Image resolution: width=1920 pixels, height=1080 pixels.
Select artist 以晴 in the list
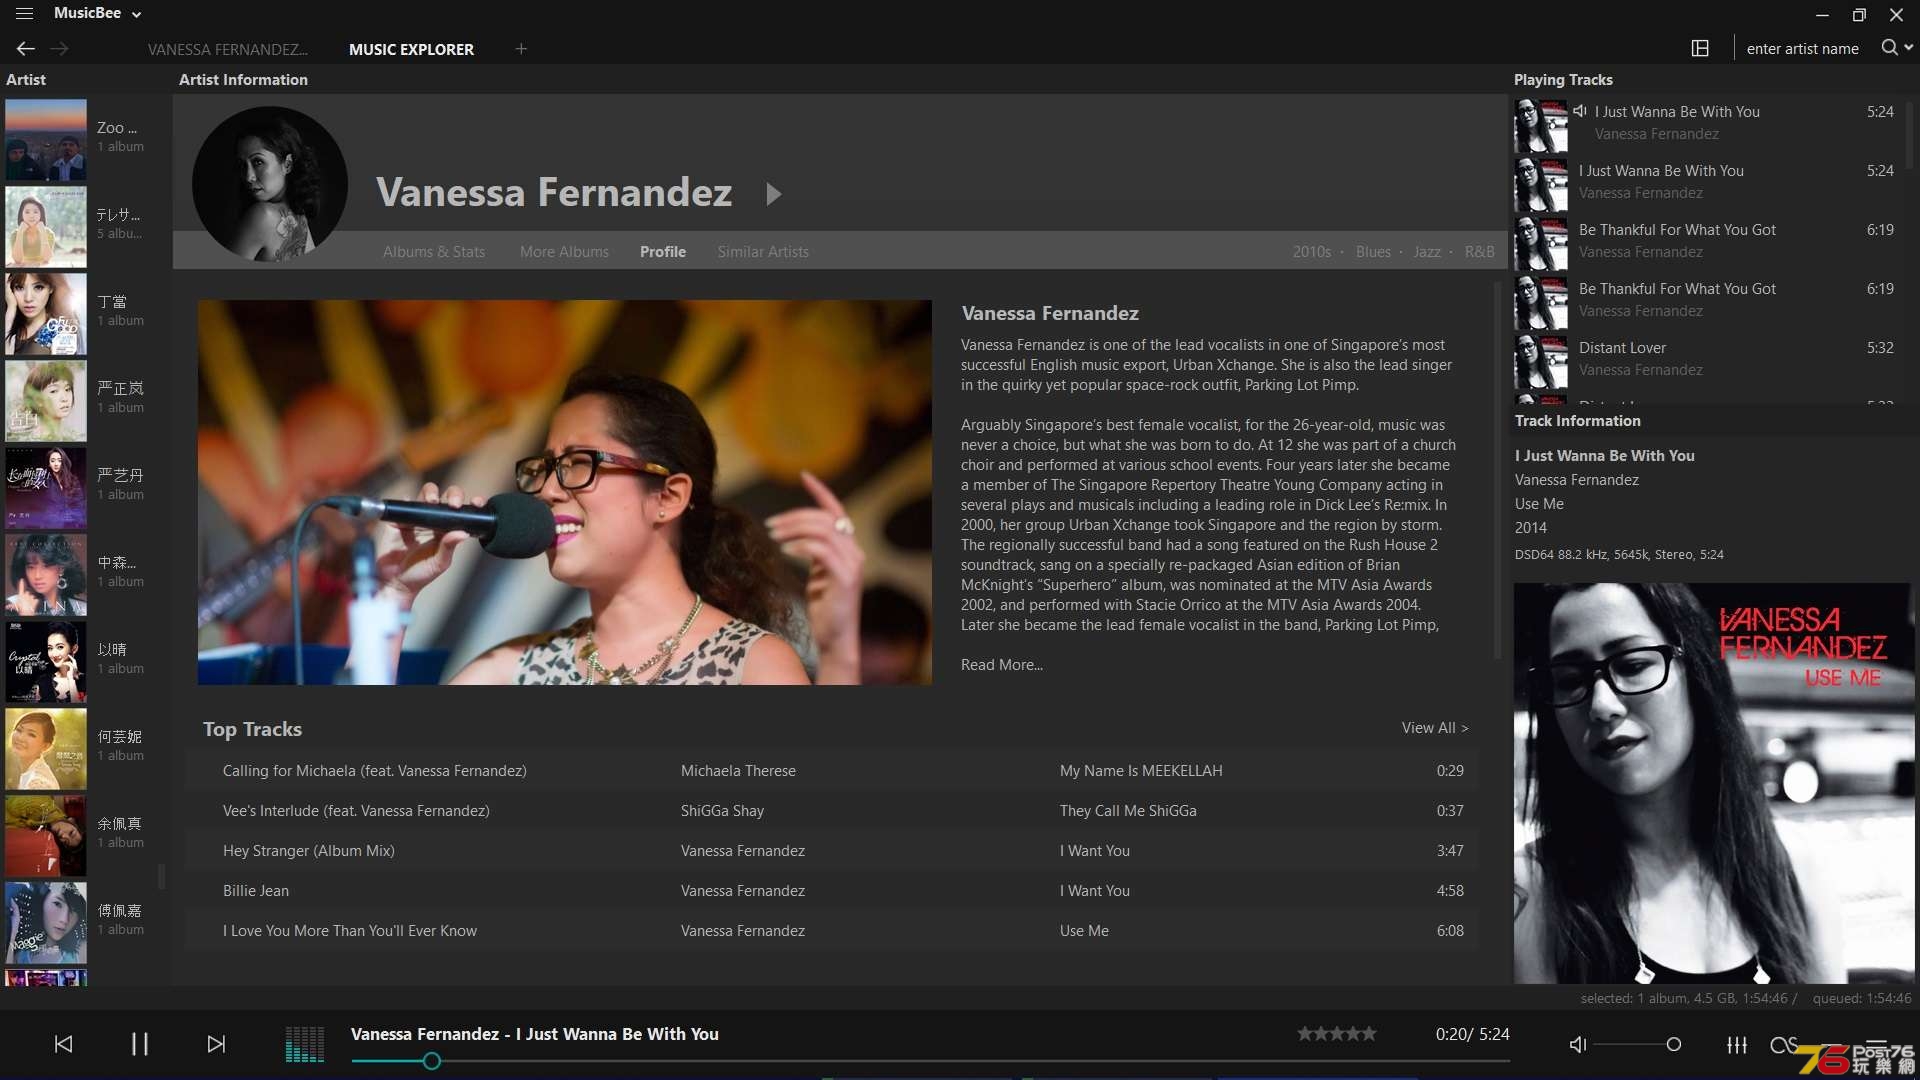[x=86, y=661]
